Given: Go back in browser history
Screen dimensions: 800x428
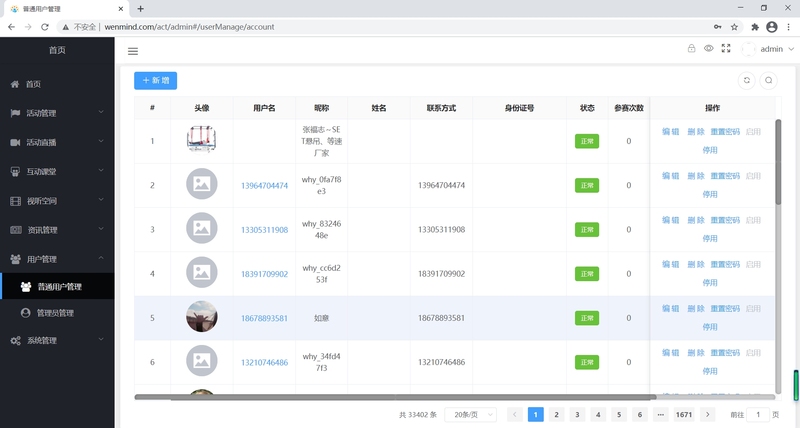Looking at the screenshot, I should tap(11, 27).
